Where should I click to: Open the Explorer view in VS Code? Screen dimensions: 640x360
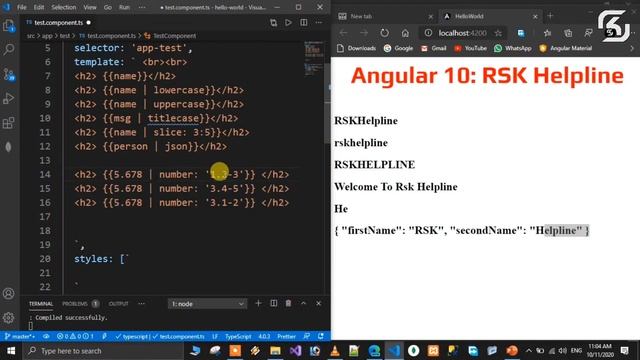pyautogui.click(x=9, y=26)
